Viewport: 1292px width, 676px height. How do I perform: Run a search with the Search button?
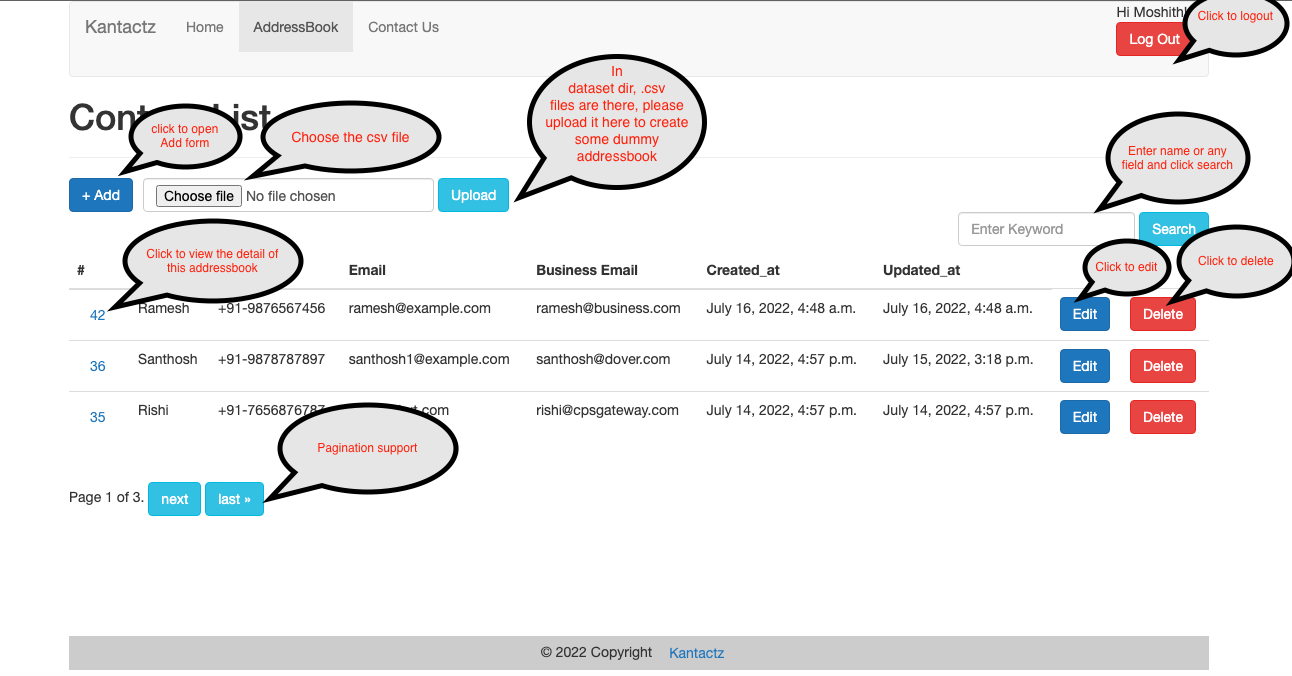tap(1173, 228)
